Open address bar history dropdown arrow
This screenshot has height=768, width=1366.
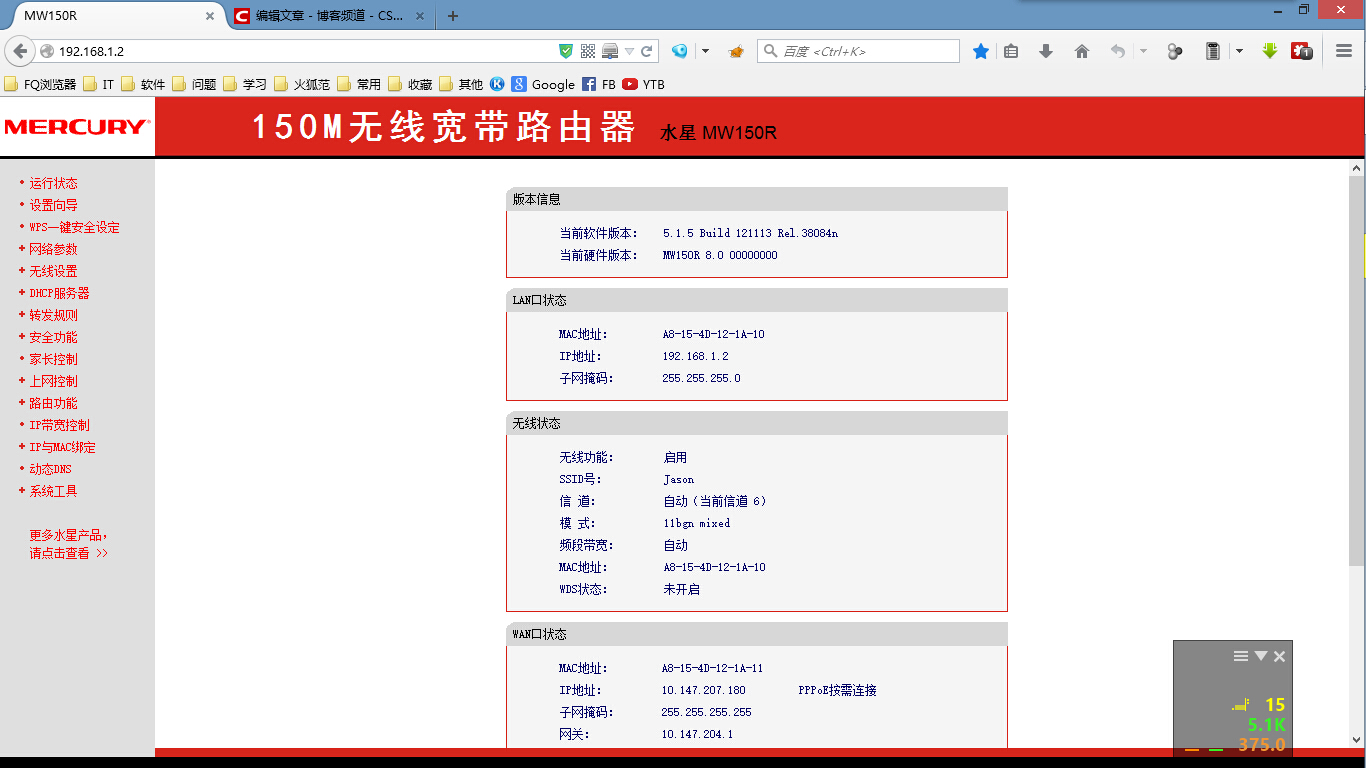click(630, 51)
